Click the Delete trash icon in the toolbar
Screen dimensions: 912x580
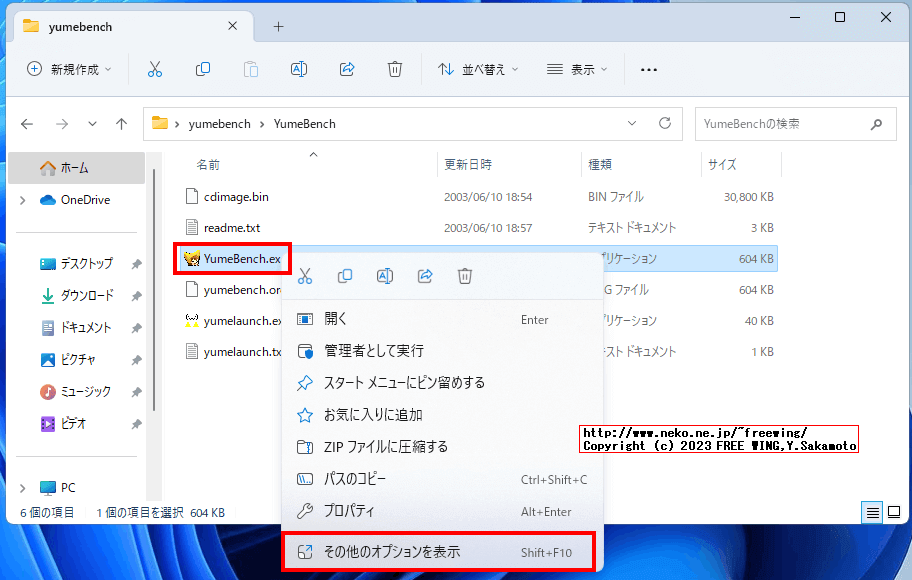[x=395, y=69]
